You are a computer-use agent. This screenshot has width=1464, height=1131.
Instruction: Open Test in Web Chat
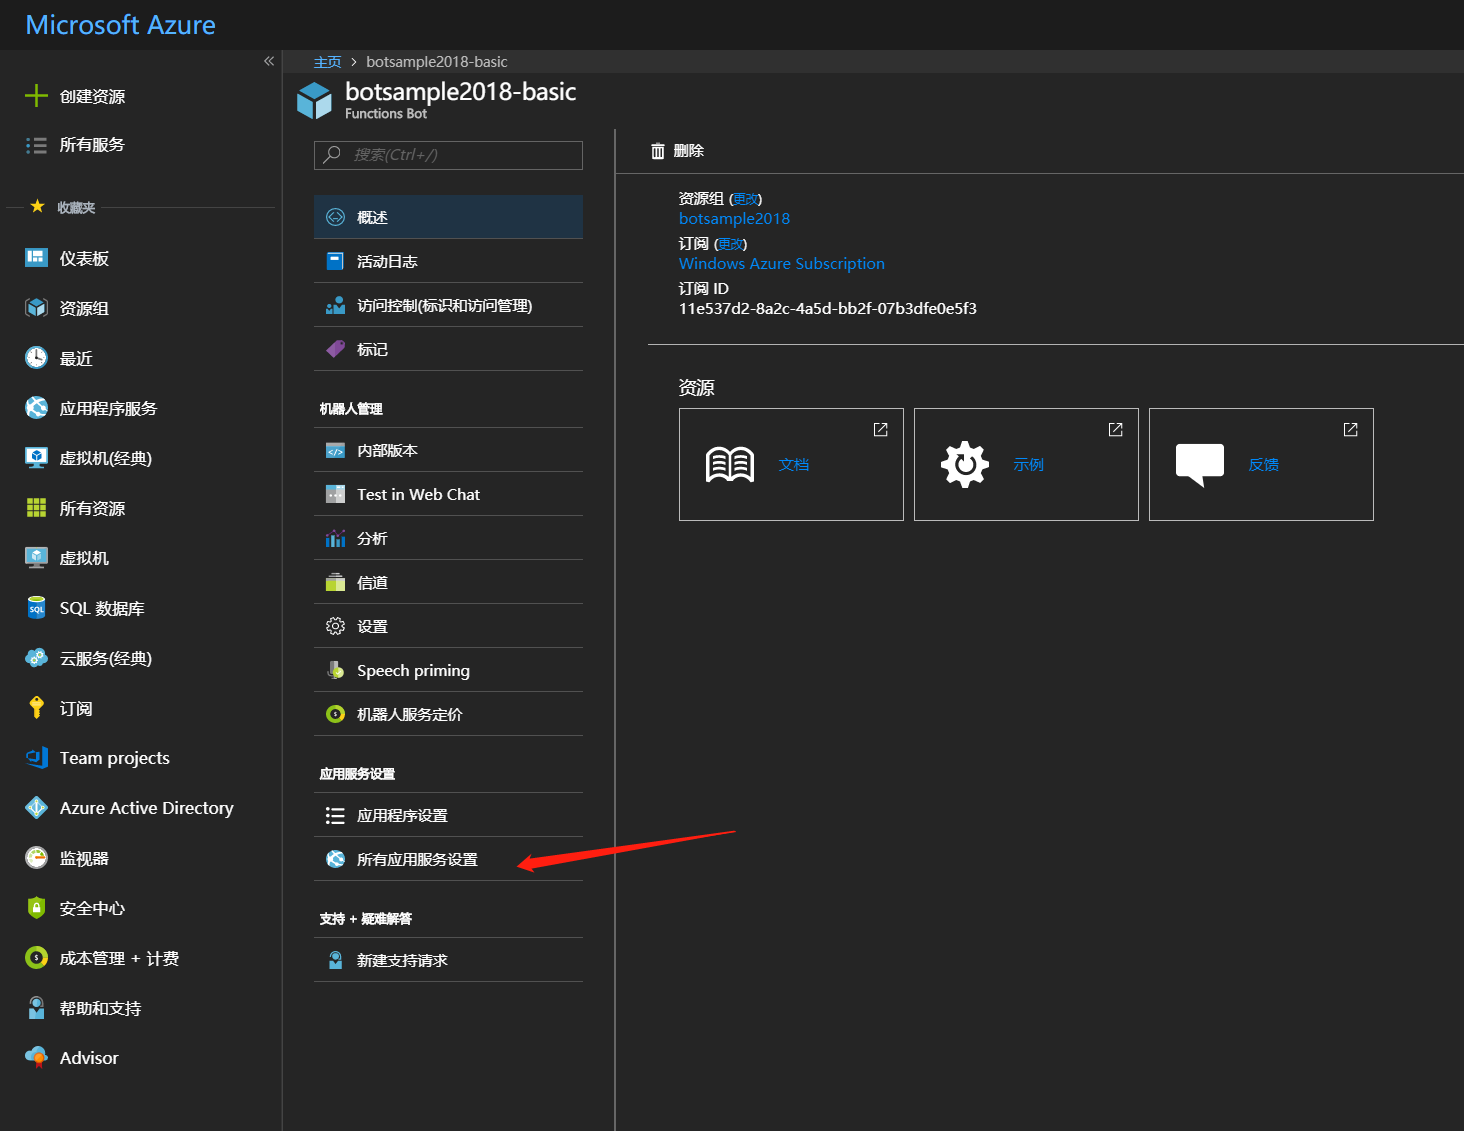[417, 494]
